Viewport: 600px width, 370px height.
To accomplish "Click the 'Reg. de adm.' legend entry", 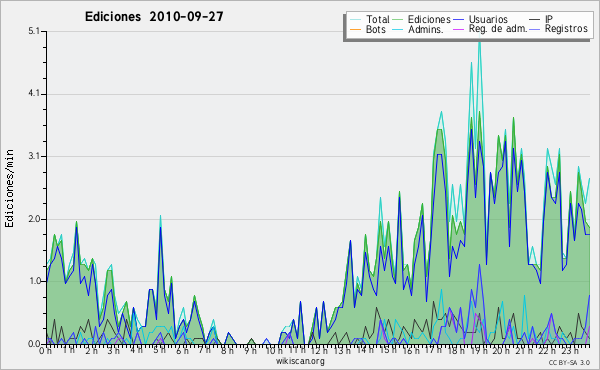I will (x=491, y=29).
